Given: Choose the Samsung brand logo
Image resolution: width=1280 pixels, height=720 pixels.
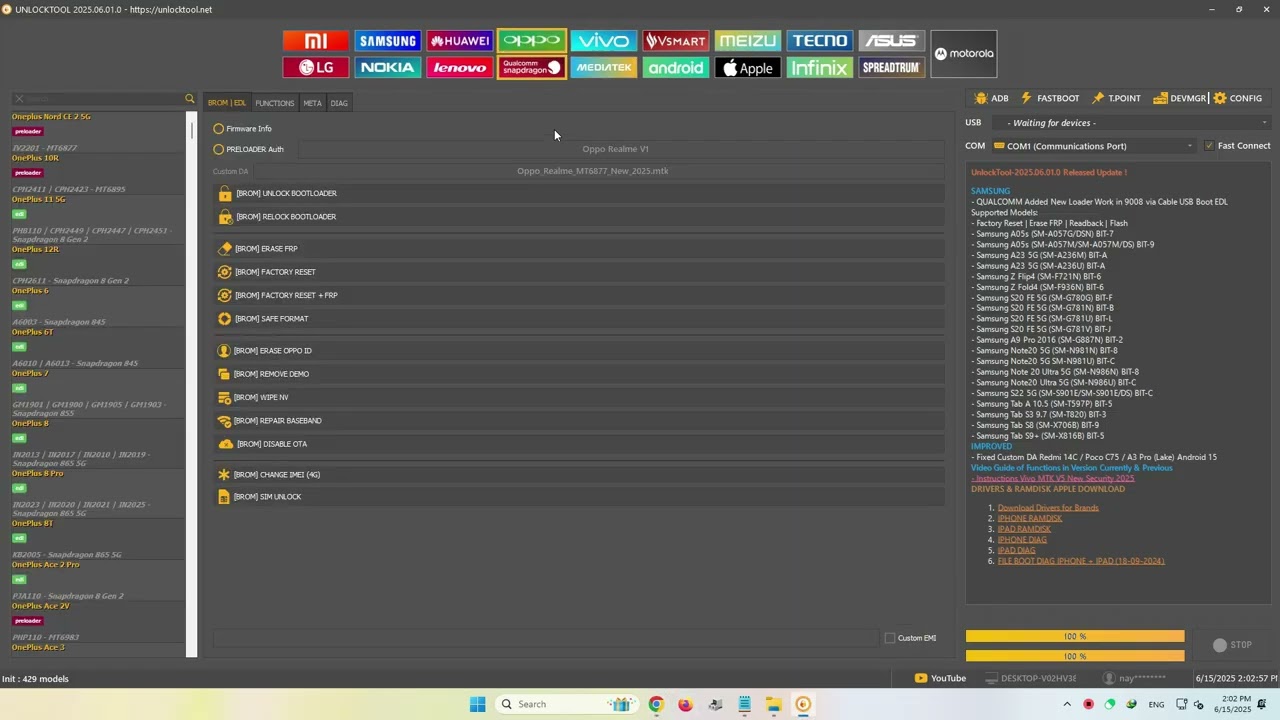Looking at the screenshot, I should click(x=388, y=41).
